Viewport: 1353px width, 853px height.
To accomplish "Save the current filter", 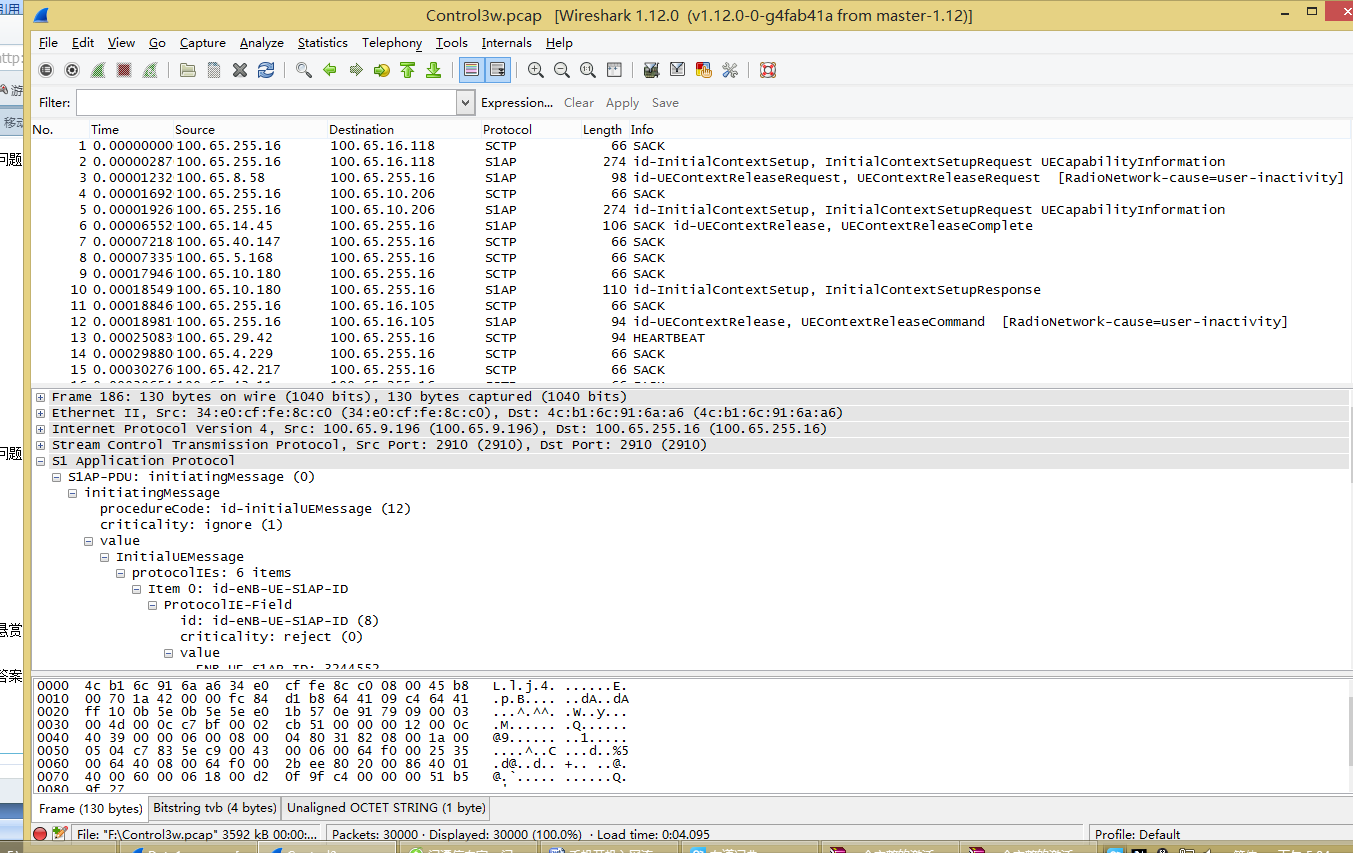I will (665, 103).
